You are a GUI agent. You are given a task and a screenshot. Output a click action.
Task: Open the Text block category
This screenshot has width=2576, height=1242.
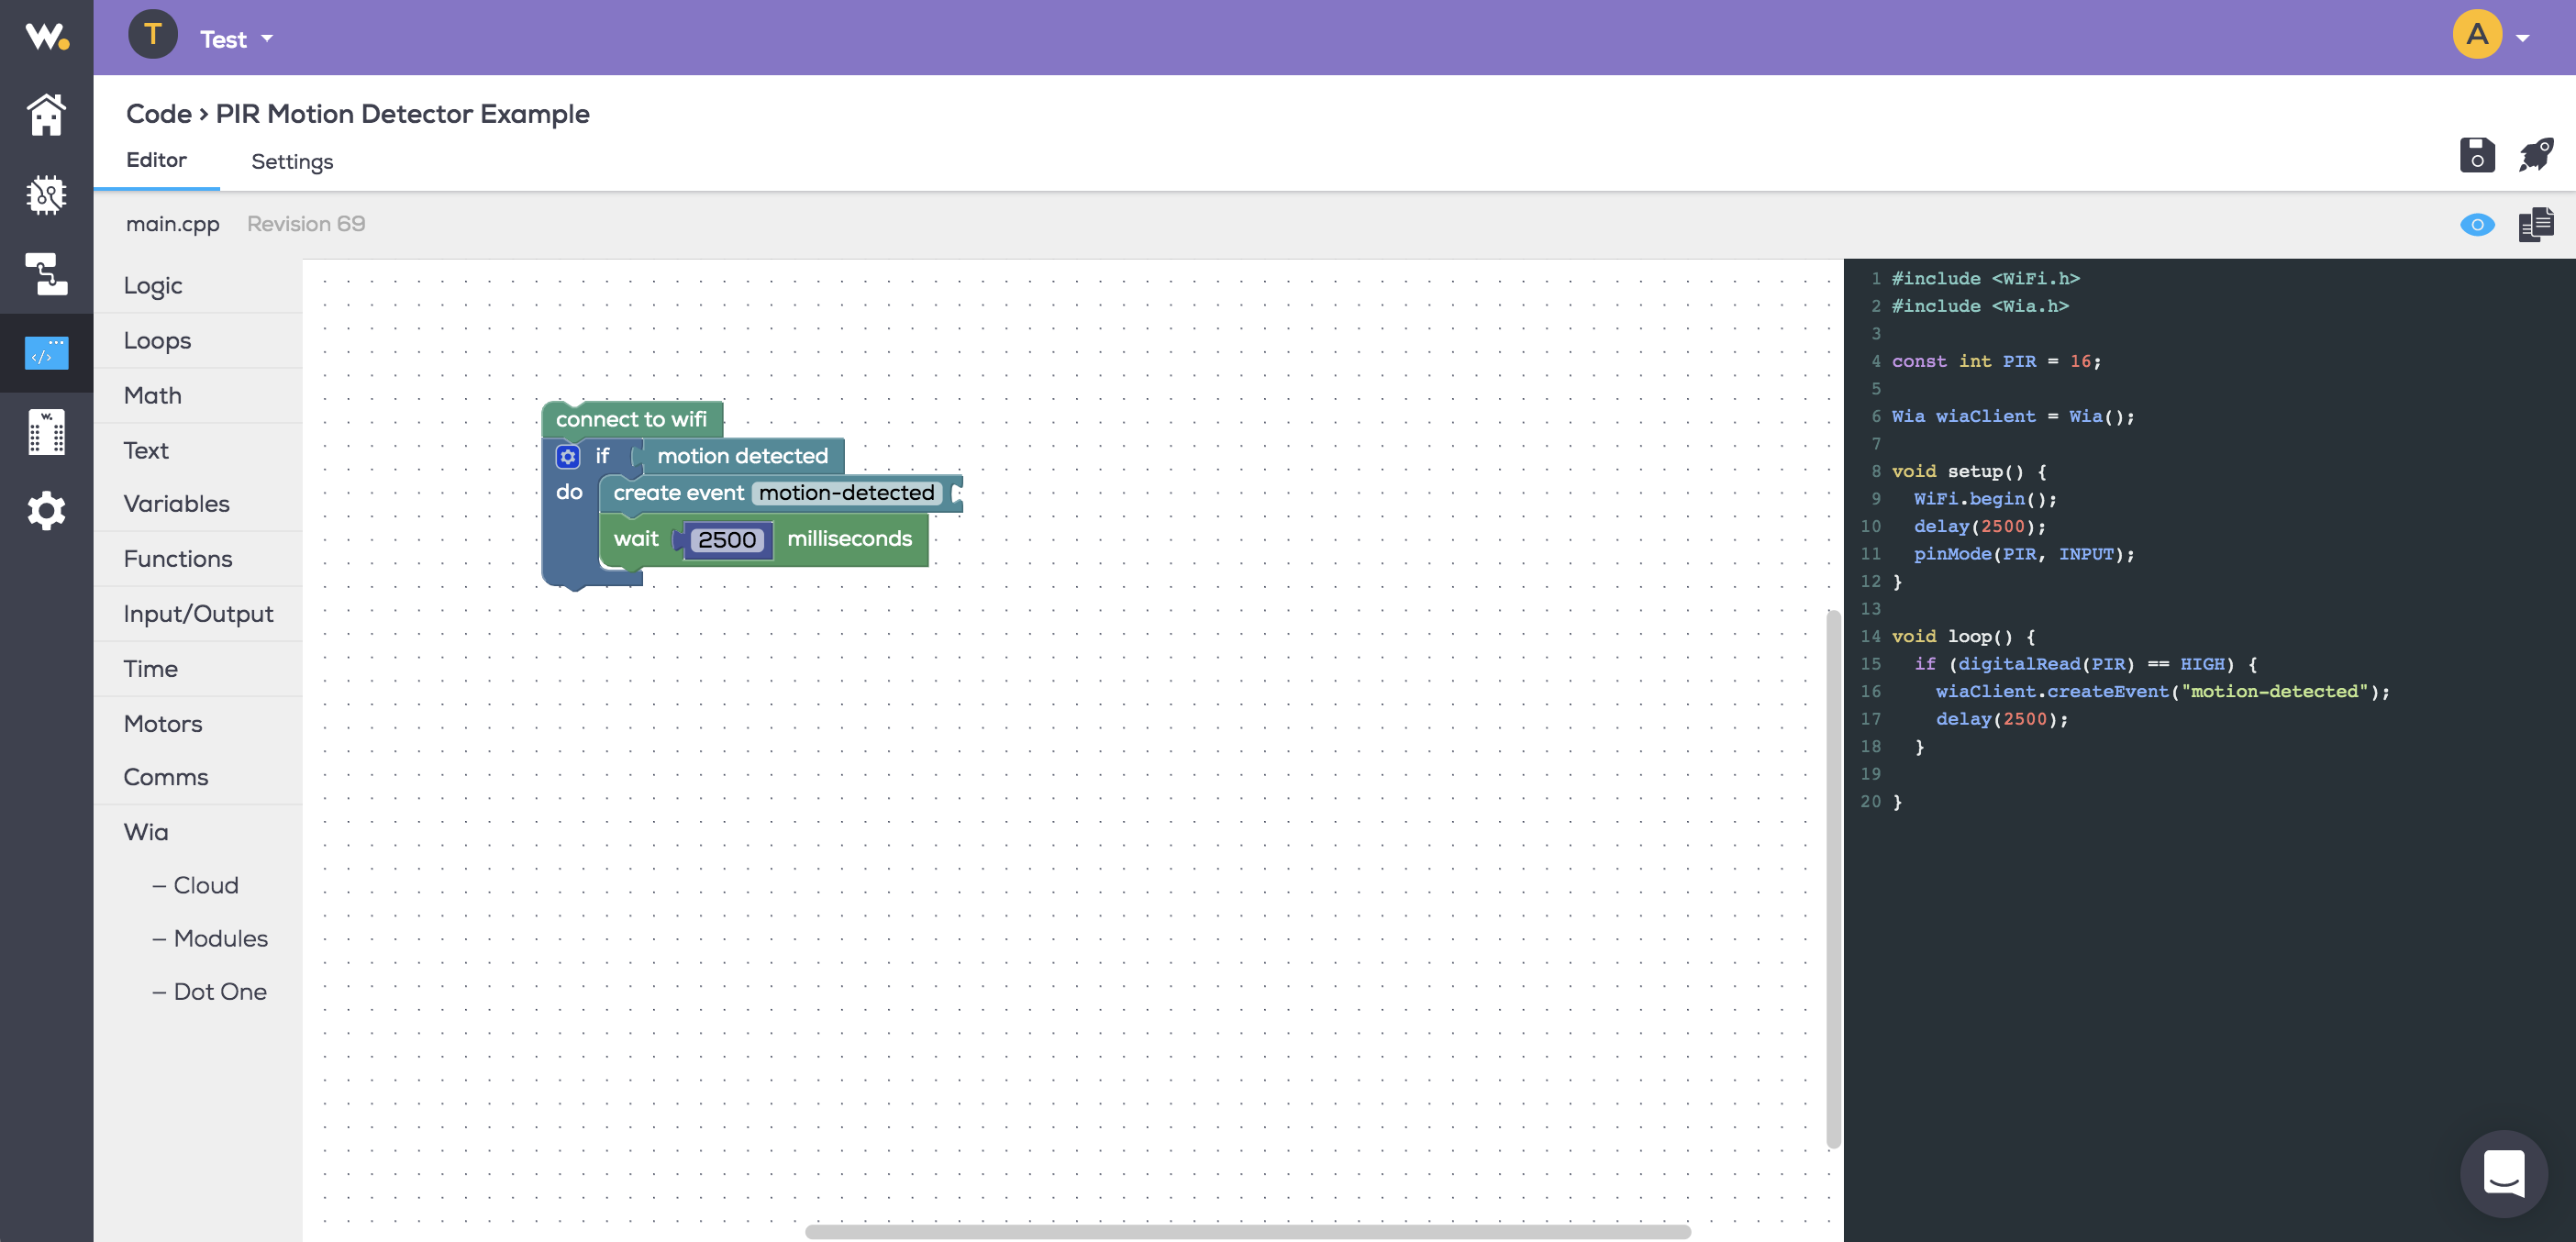pyautogui.click(x=198, y=451)
